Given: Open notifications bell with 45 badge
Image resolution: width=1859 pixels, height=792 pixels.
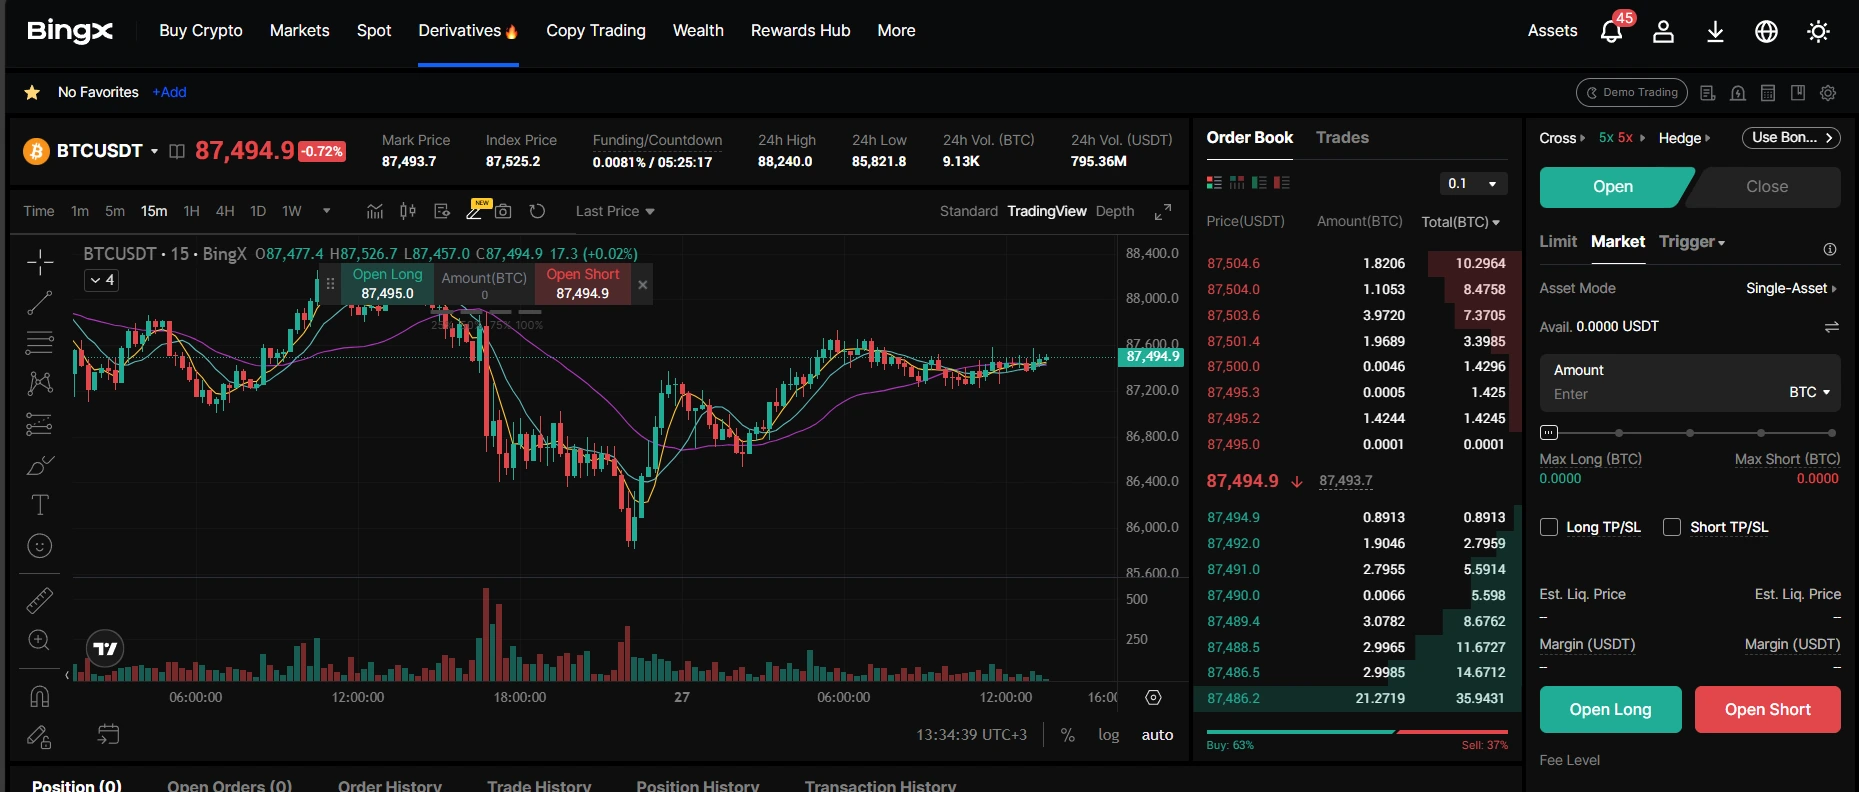Looking at the screenshot, I should point(1612,31).
